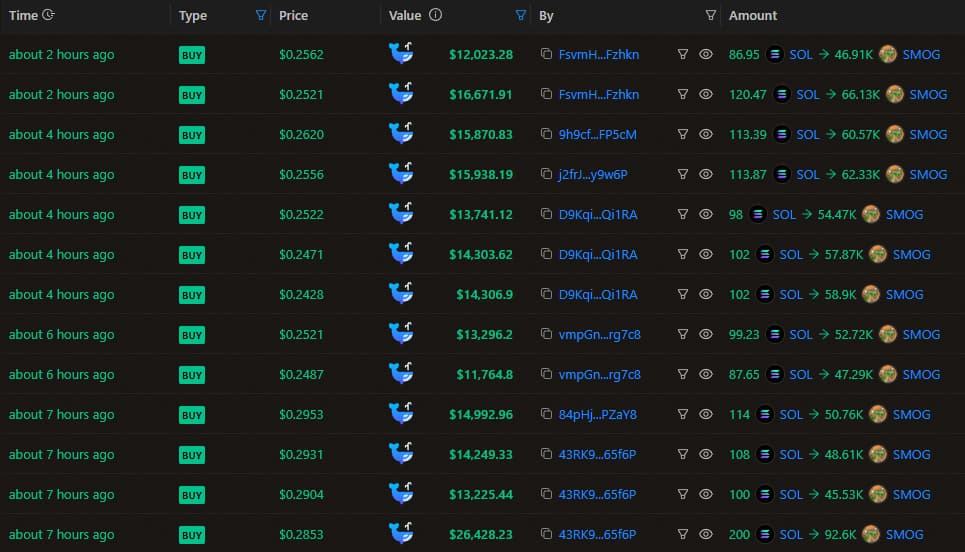Copy address in the $13,296.2 row
The image size is (965, 552).
tap(546, 334)
